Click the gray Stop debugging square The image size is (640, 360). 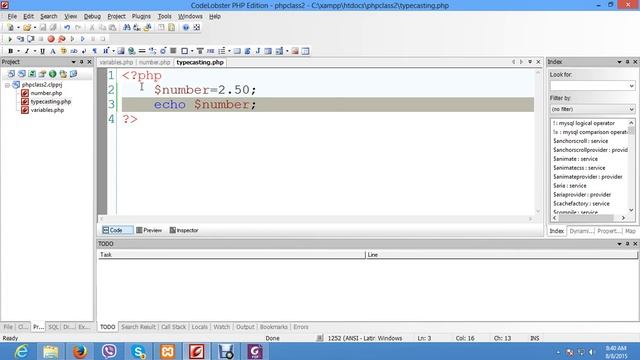coord(40,39)
